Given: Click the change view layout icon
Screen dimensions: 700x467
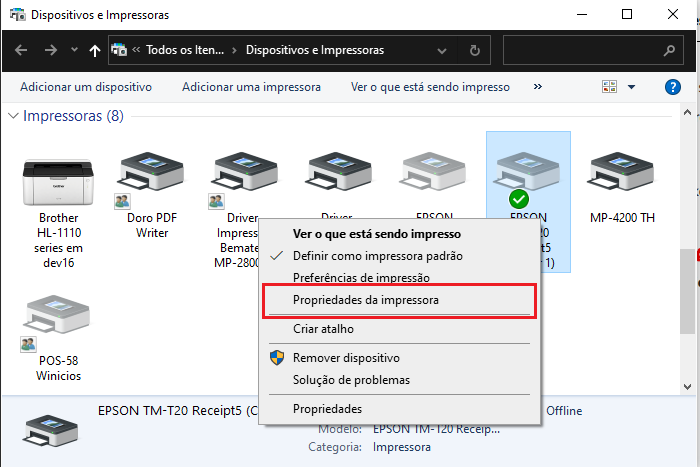Looking at the screenshot, I should [609, 87].
